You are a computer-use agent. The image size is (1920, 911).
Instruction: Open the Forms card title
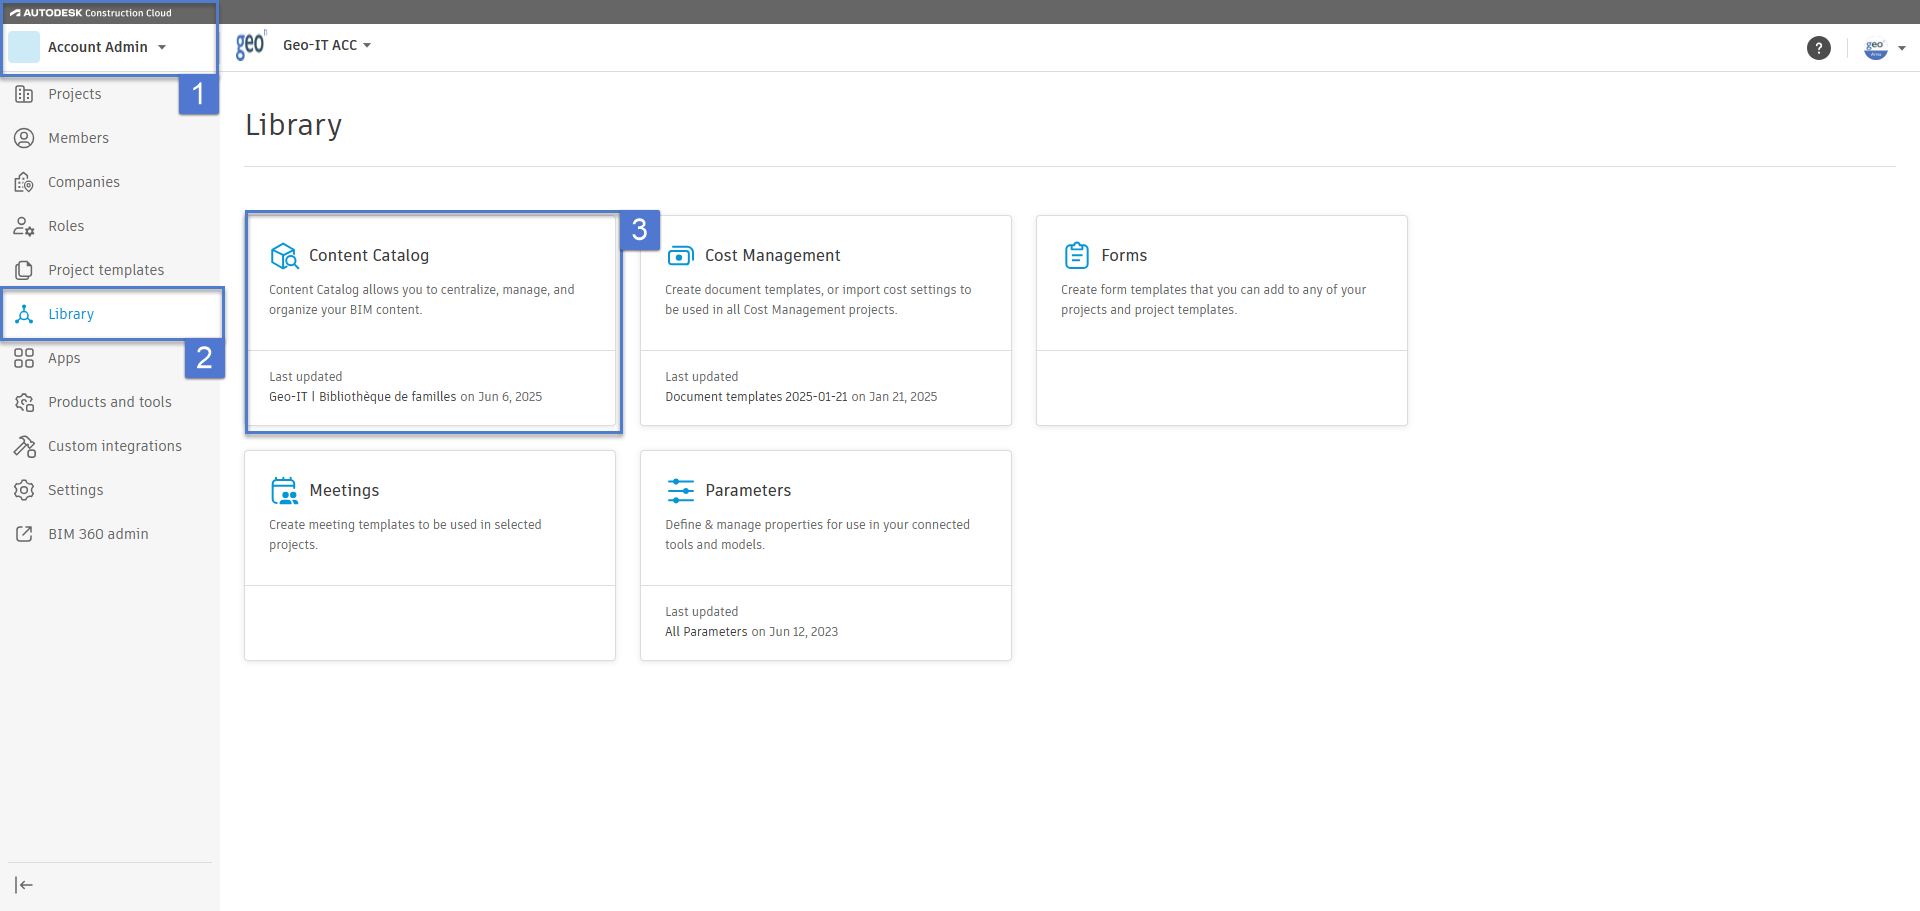[1124, 256]
